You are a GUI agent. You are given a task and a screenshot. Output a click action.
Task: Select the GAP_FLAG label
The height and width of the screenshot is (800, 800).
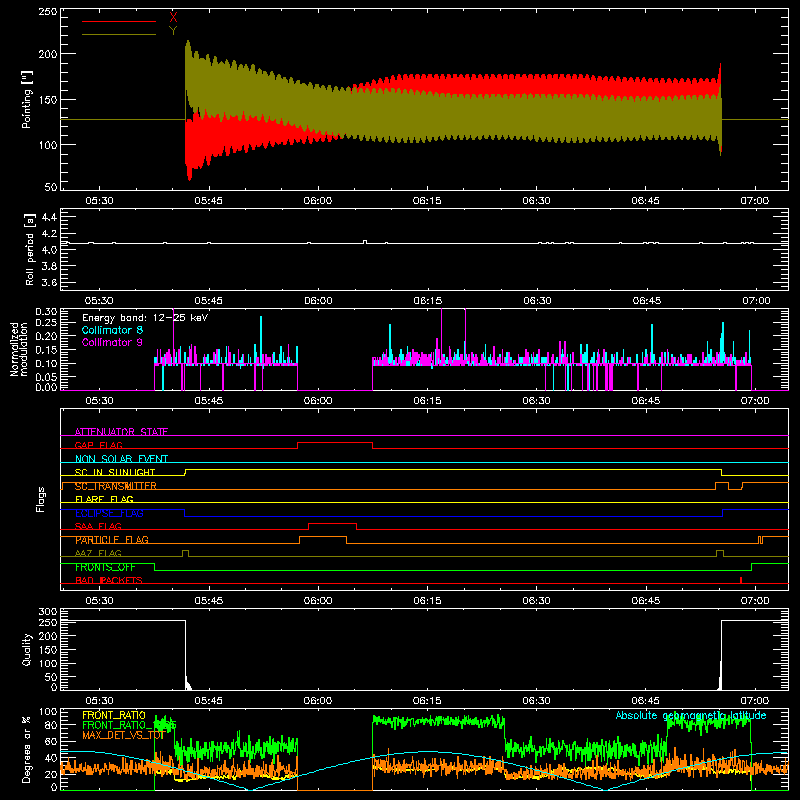pyautogui.click(x=99, y=445)
